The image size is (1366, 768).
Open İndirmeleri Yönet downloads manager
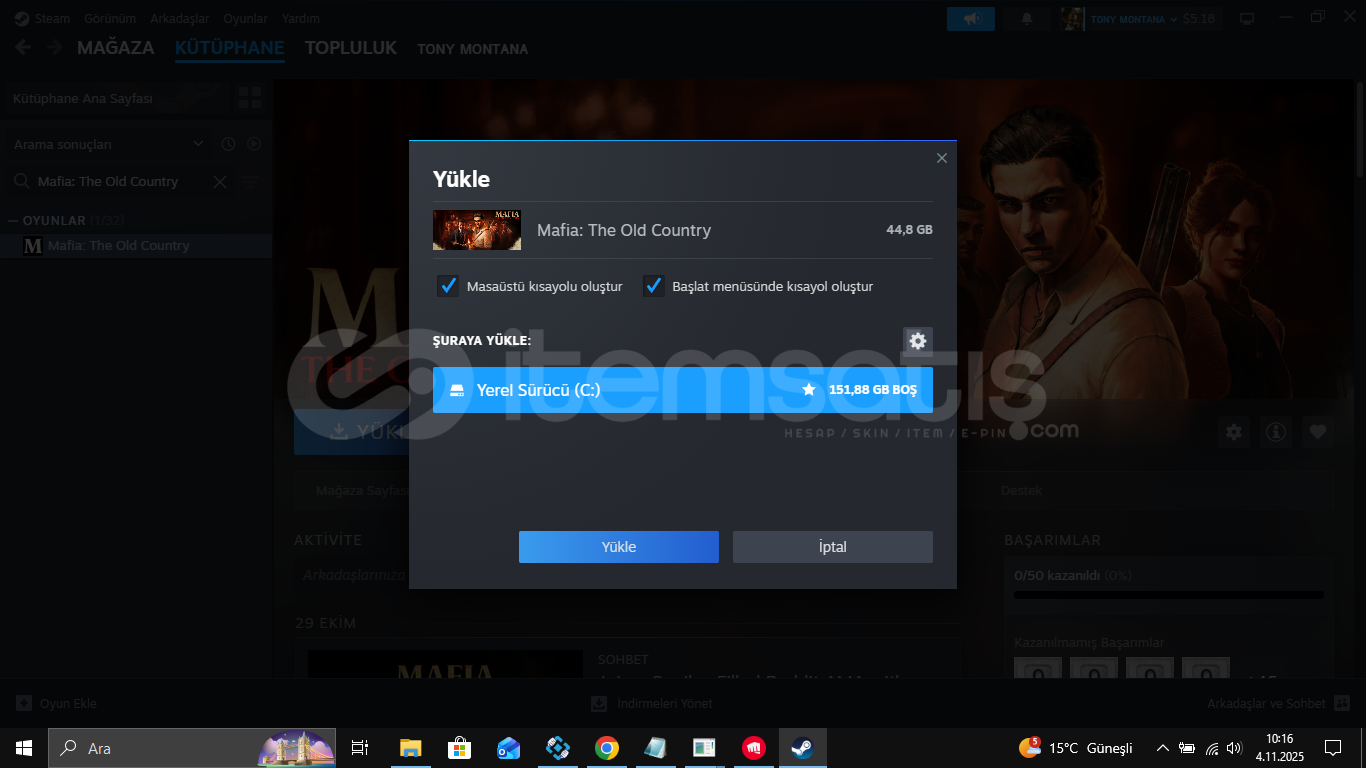point(652,704)
